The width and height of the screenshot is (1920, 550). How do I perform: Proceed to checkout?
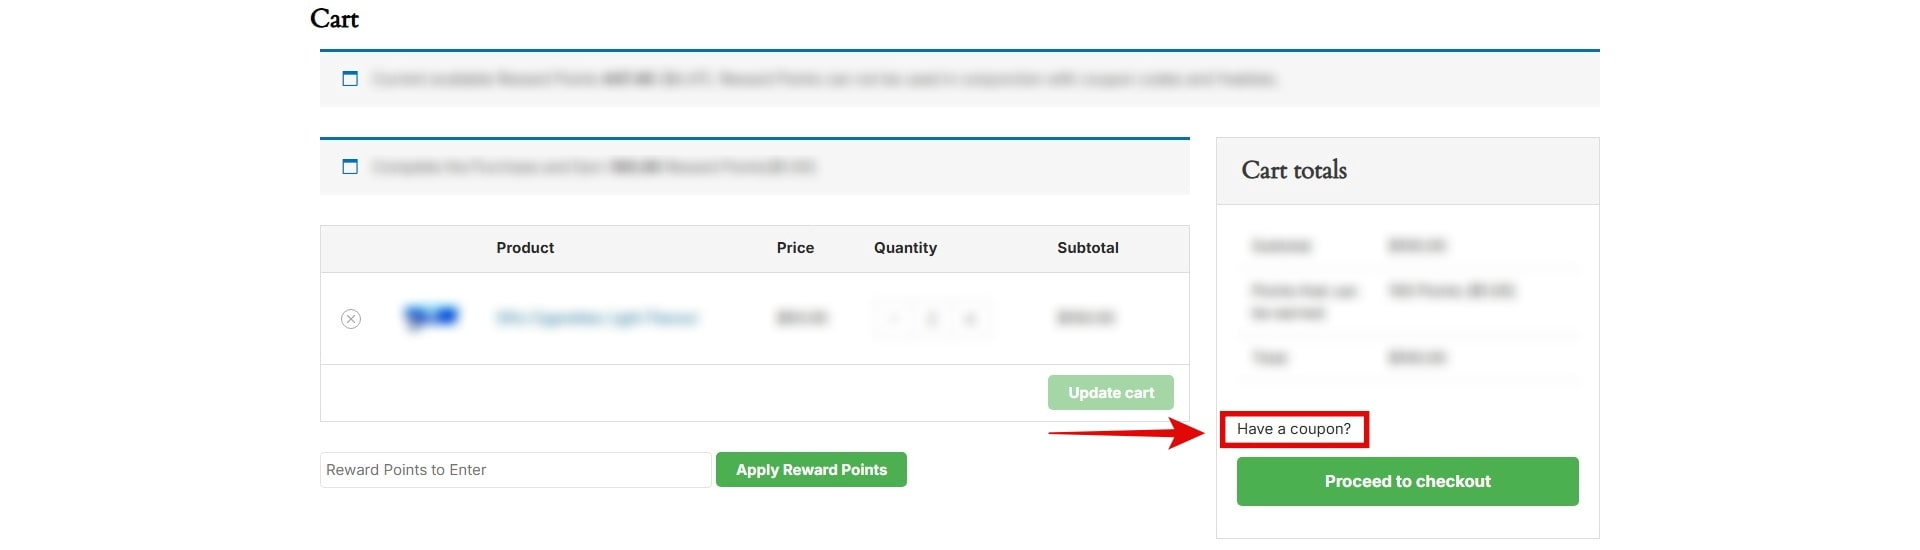[1408, 482]
